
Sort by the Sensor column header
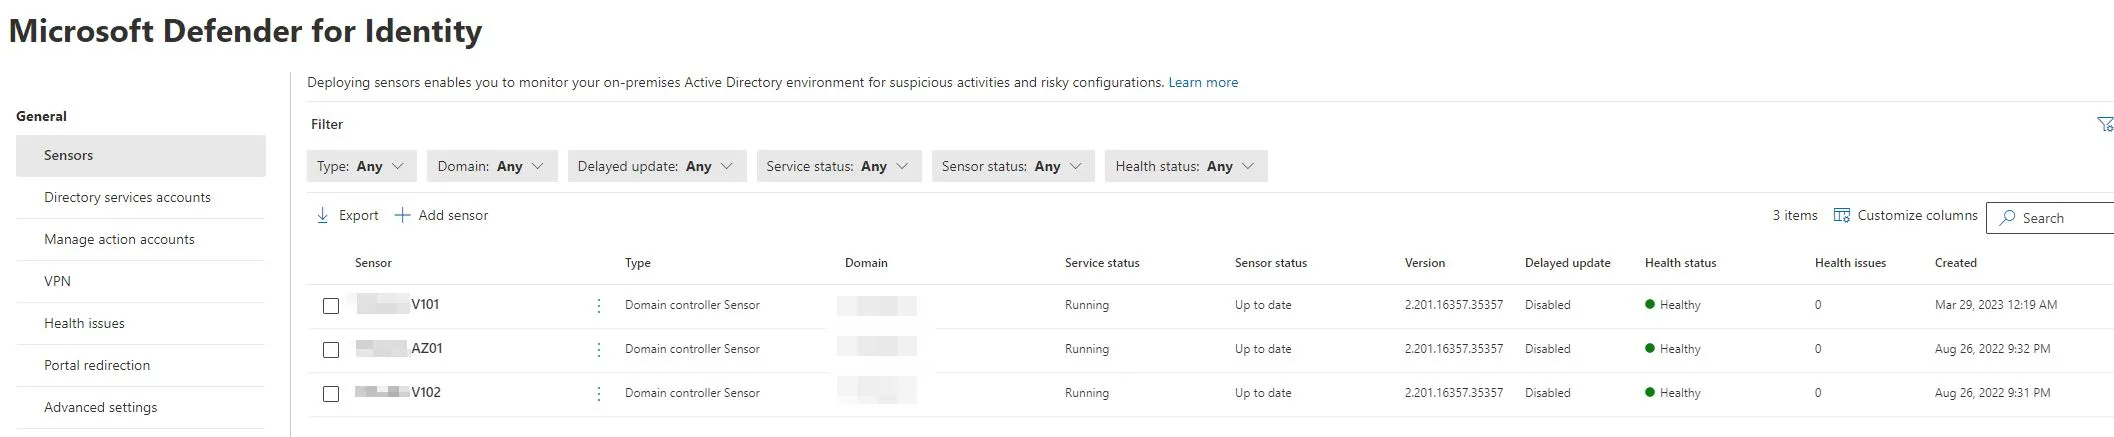pos(373,263)
